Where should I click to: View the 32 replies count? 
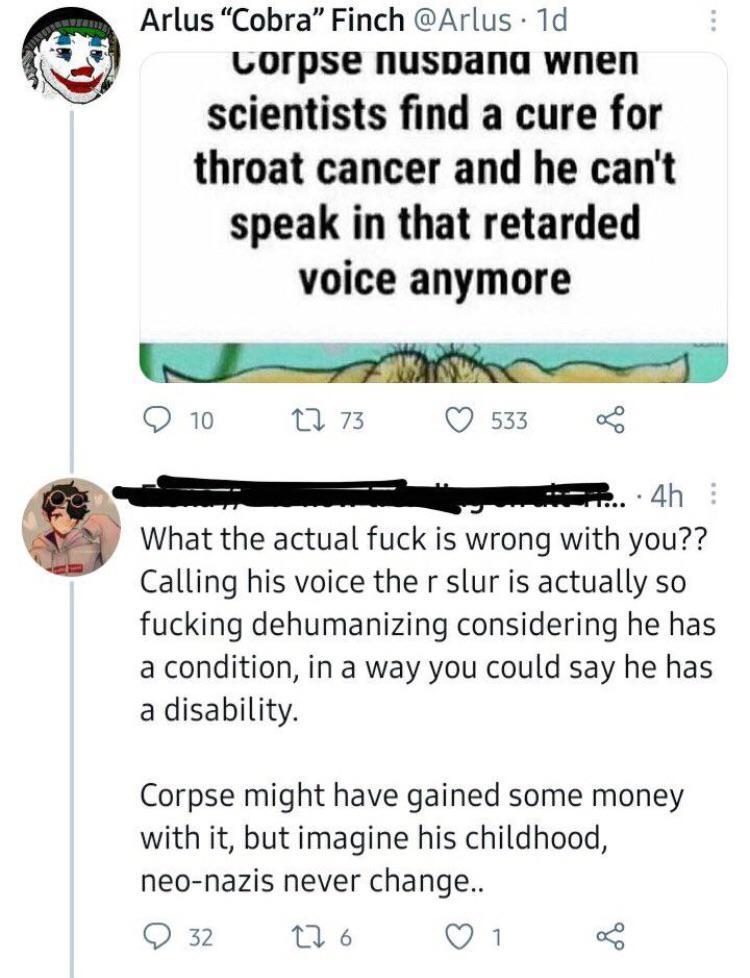click(x=201, y=938)
